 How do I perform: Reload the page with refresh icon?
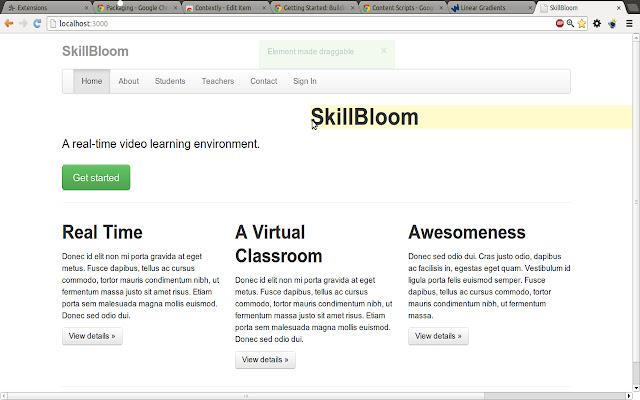[x=37, y=22]
